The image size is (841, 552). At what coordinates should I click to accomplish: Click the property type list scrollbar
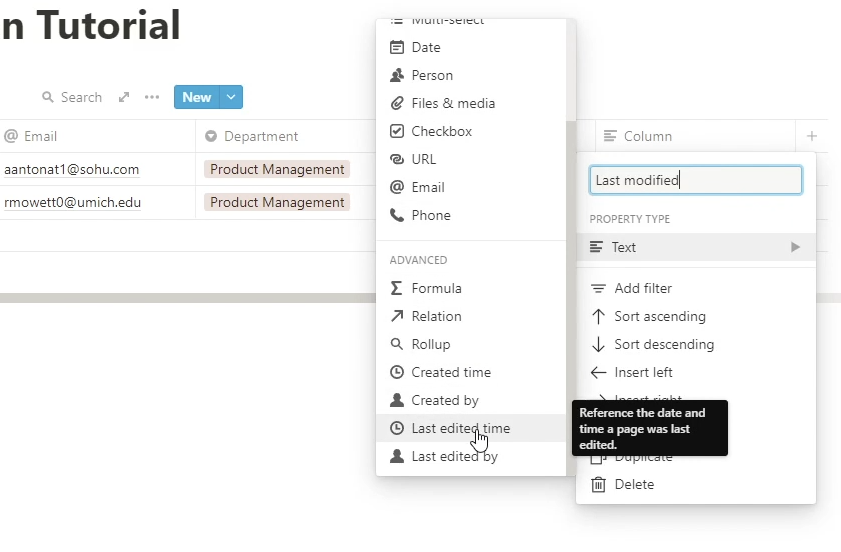pos(571,298)
